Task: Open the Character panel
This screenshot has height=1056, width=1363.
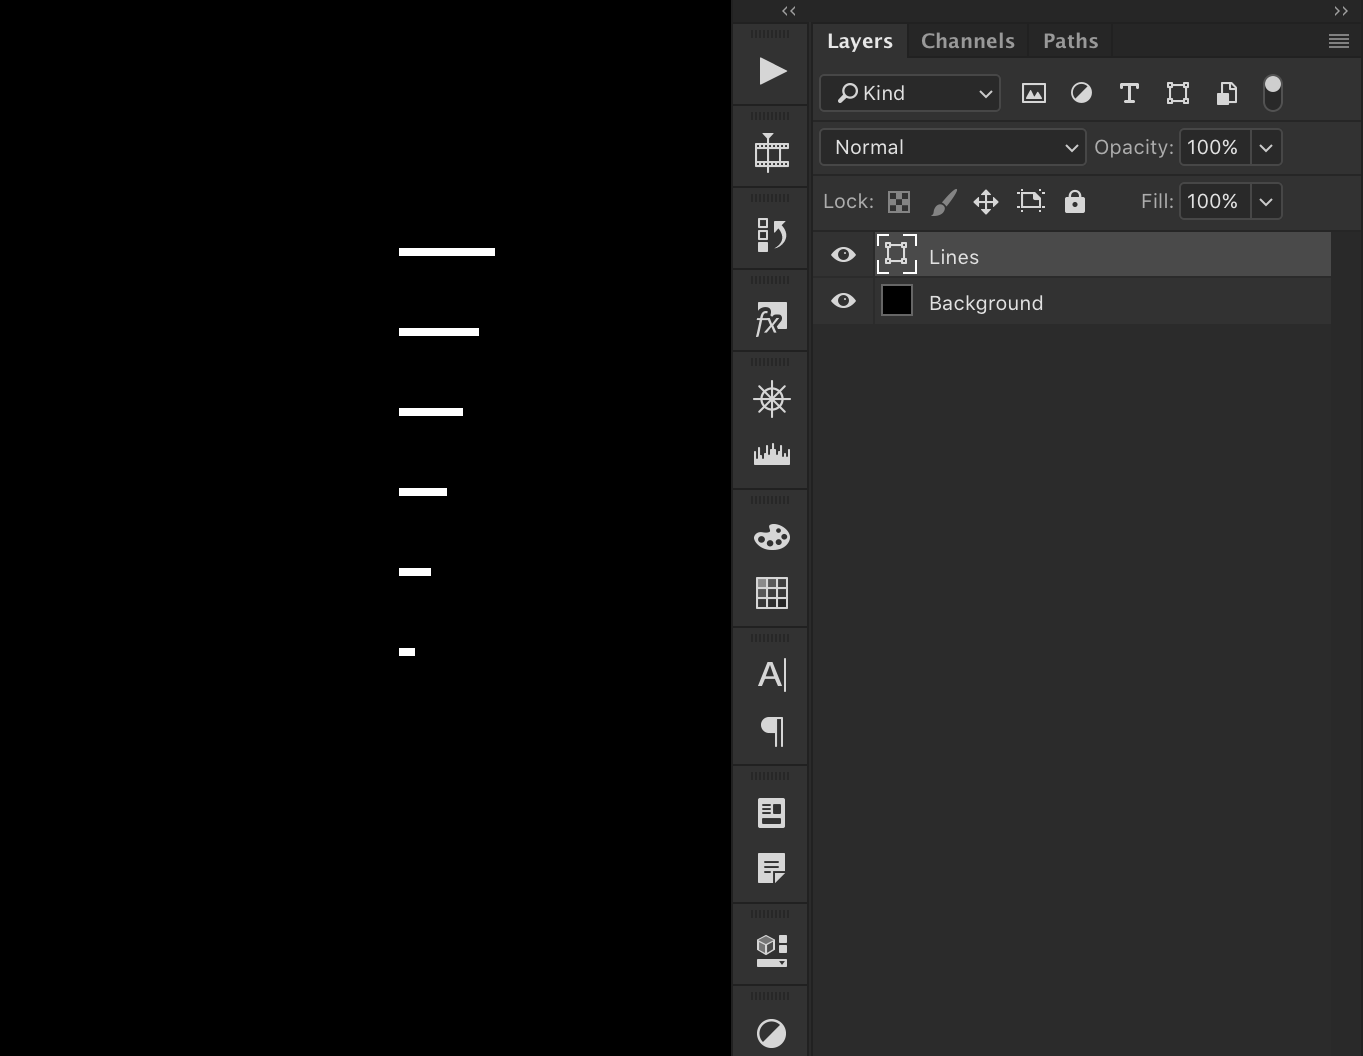Action: 770,674
